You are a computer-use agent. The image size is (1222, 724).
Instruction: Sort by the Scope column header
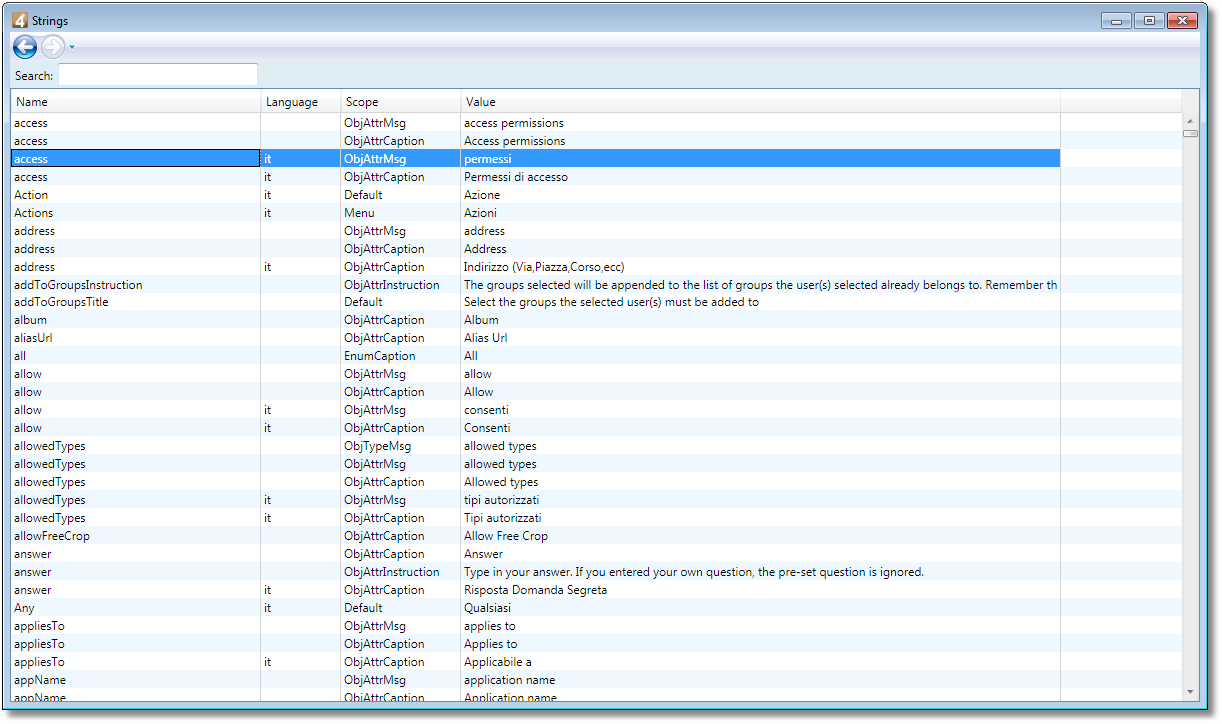point(400,102)
